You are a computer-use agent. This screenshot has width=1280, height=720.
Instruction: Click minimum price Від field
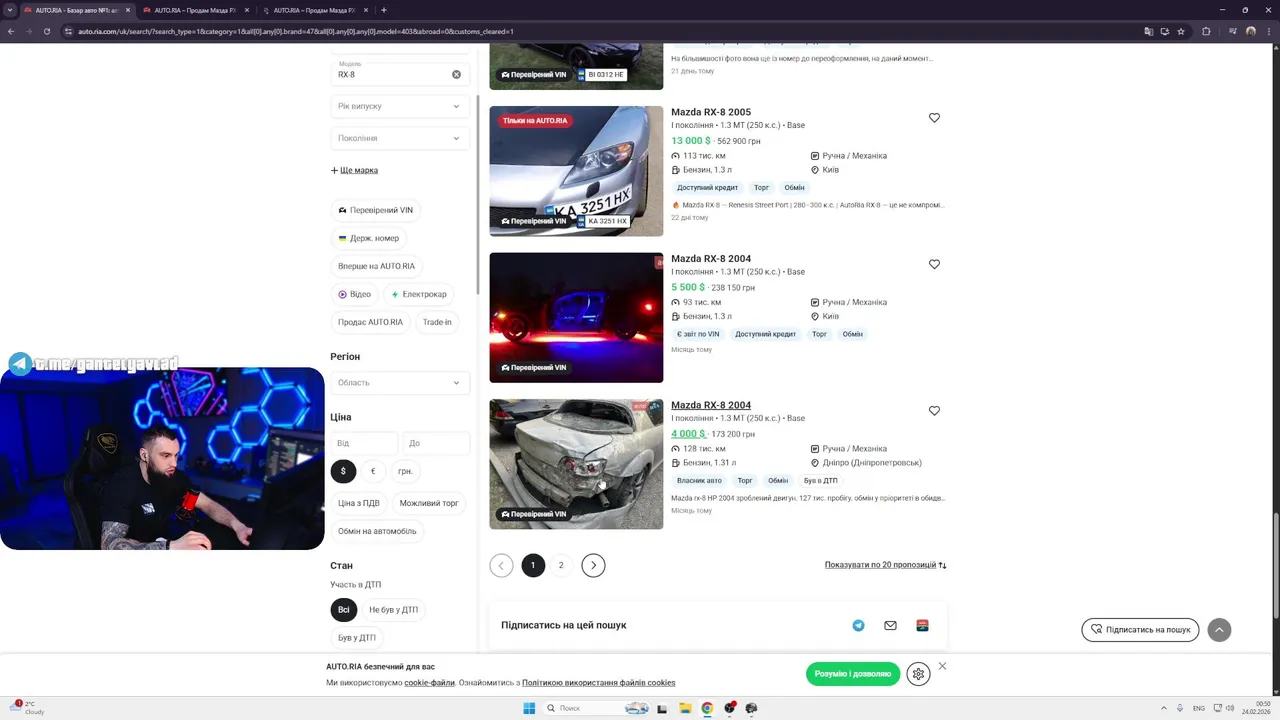364,443
